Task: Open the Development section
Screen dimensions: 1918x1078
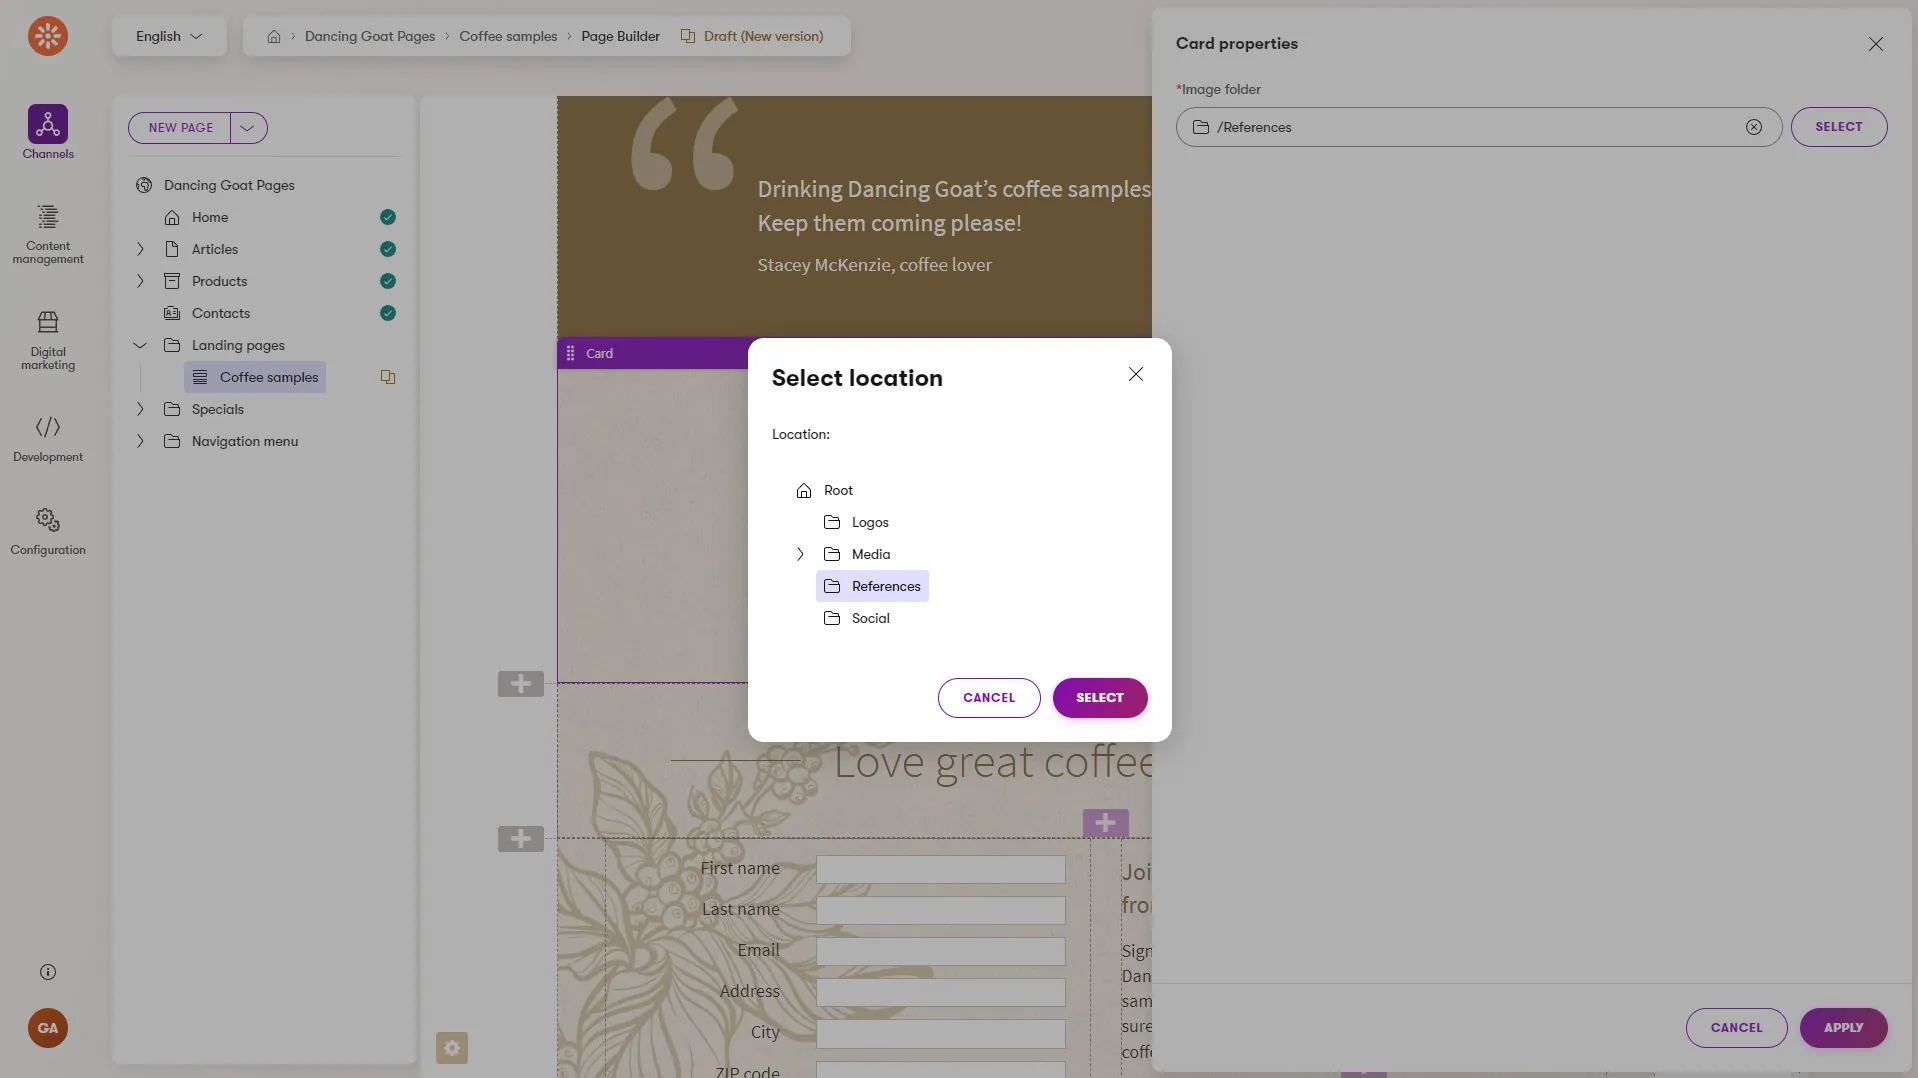Action: [48, 439]
